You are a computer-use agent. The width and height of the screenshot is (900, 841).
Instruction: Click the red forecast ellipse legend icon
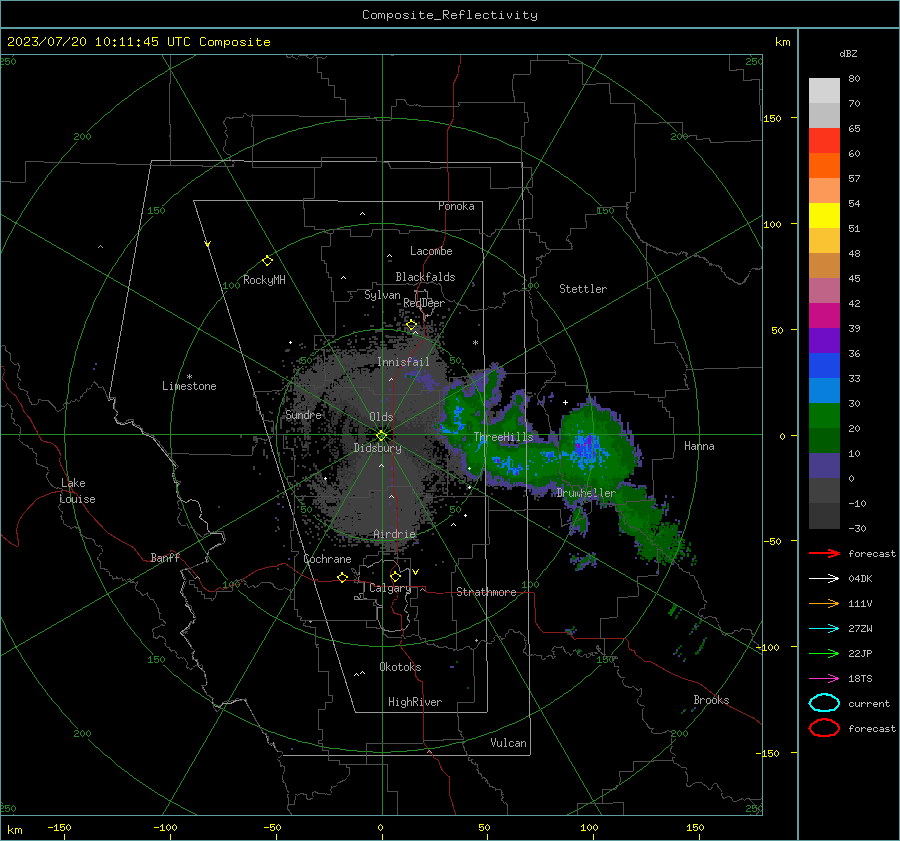(824, 728)
